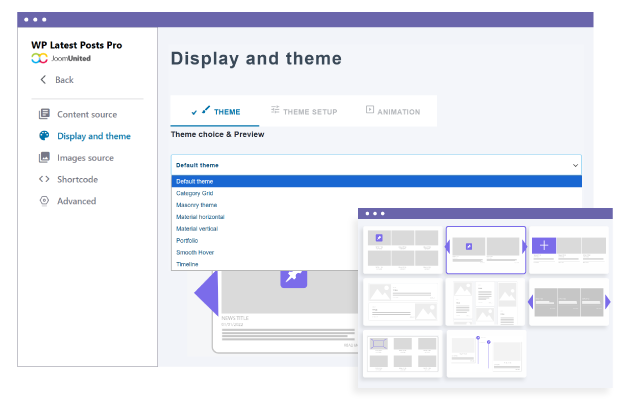This screenshot has width=630, height=400.
Task: Open the Images source section
Action: click(x=85, y=158)
